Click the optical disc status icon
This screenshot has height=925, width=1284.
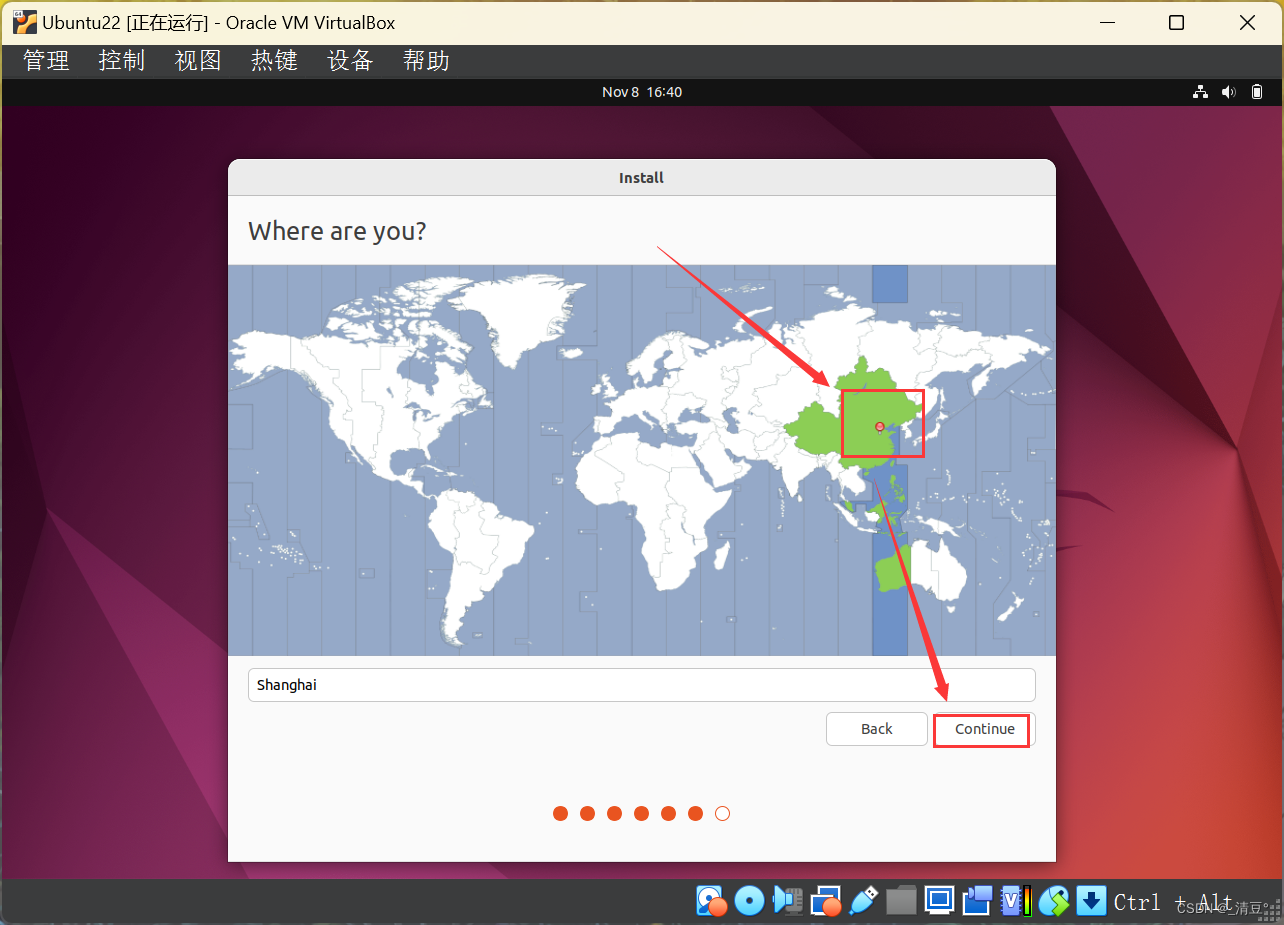[749, 901]
